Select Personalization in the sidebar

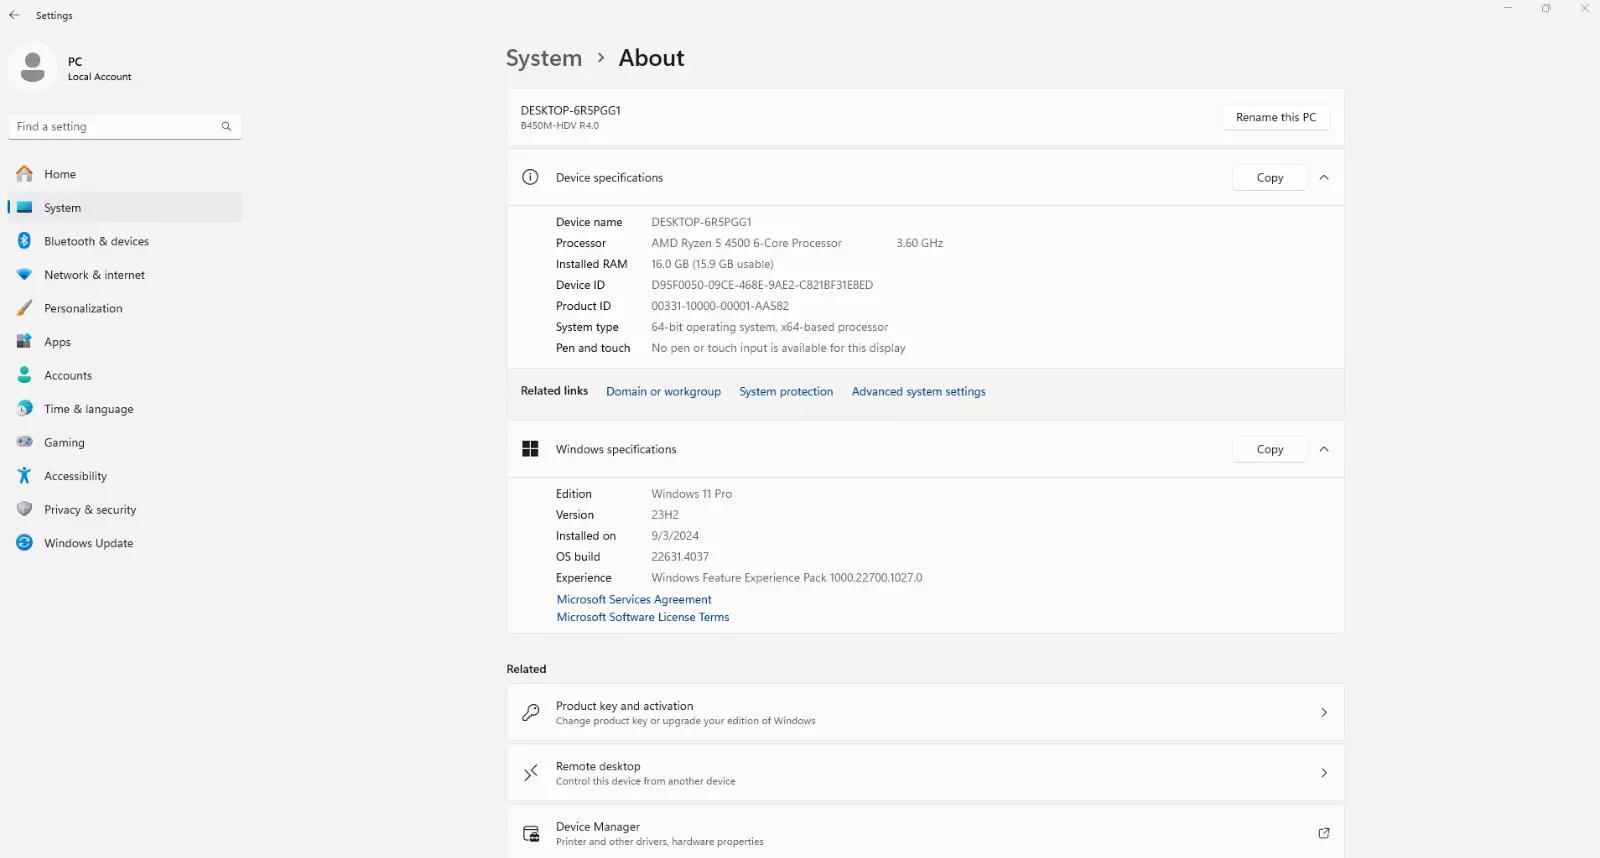pos(125,308)
